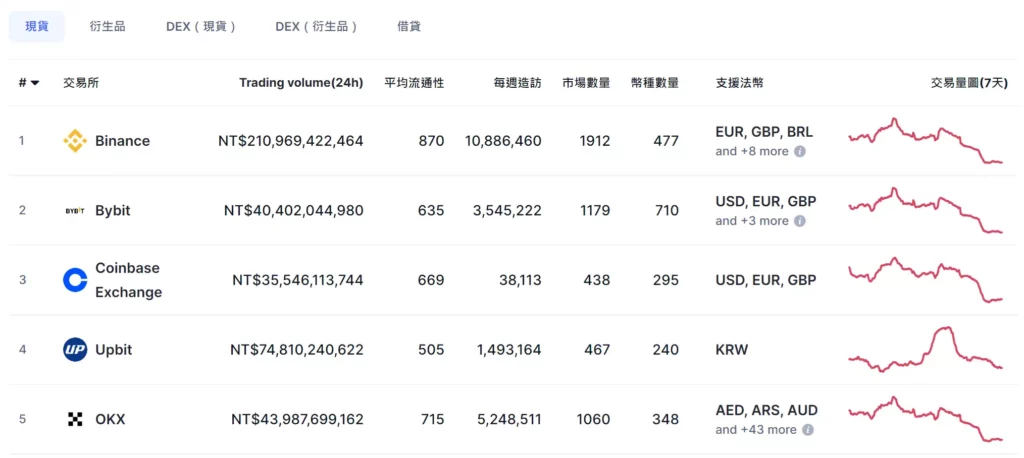Open info icon next to Bybit's +3 more
Screen dimensions: 1024x458
coord(799,221)
